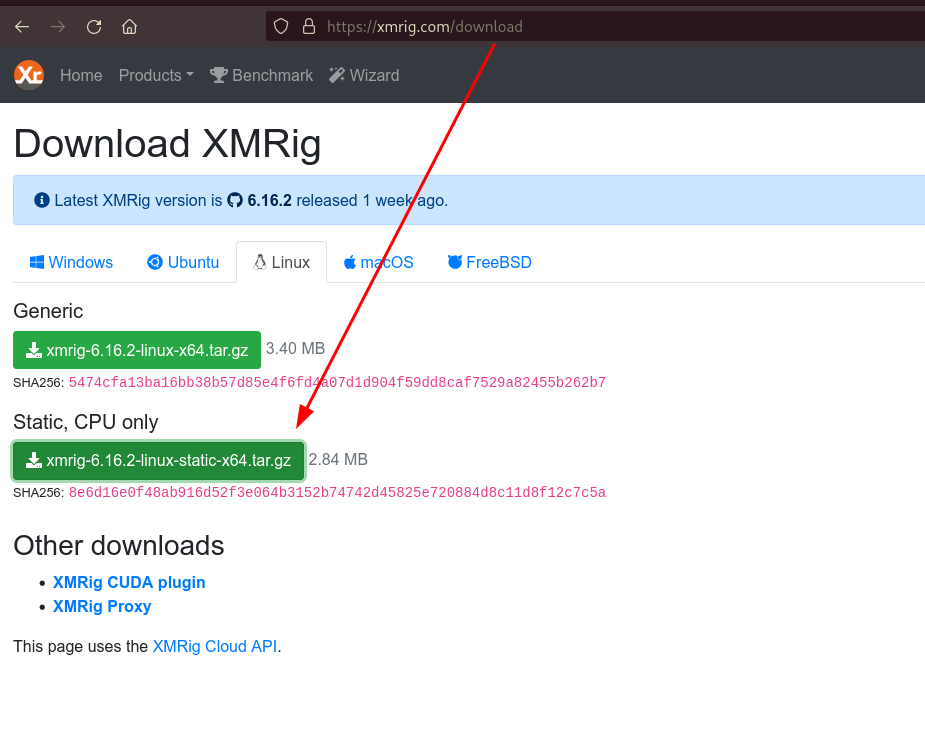Open the Home navigation link

(81, 76)
